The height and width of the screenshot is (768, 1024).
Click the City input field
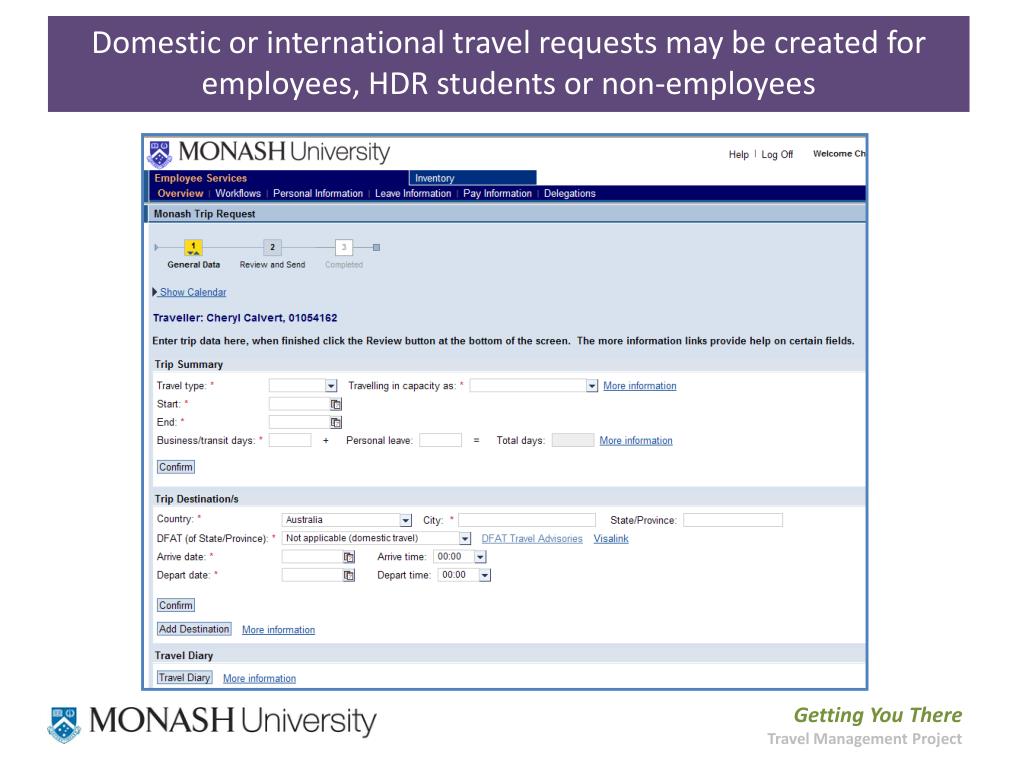coord(527,520)
